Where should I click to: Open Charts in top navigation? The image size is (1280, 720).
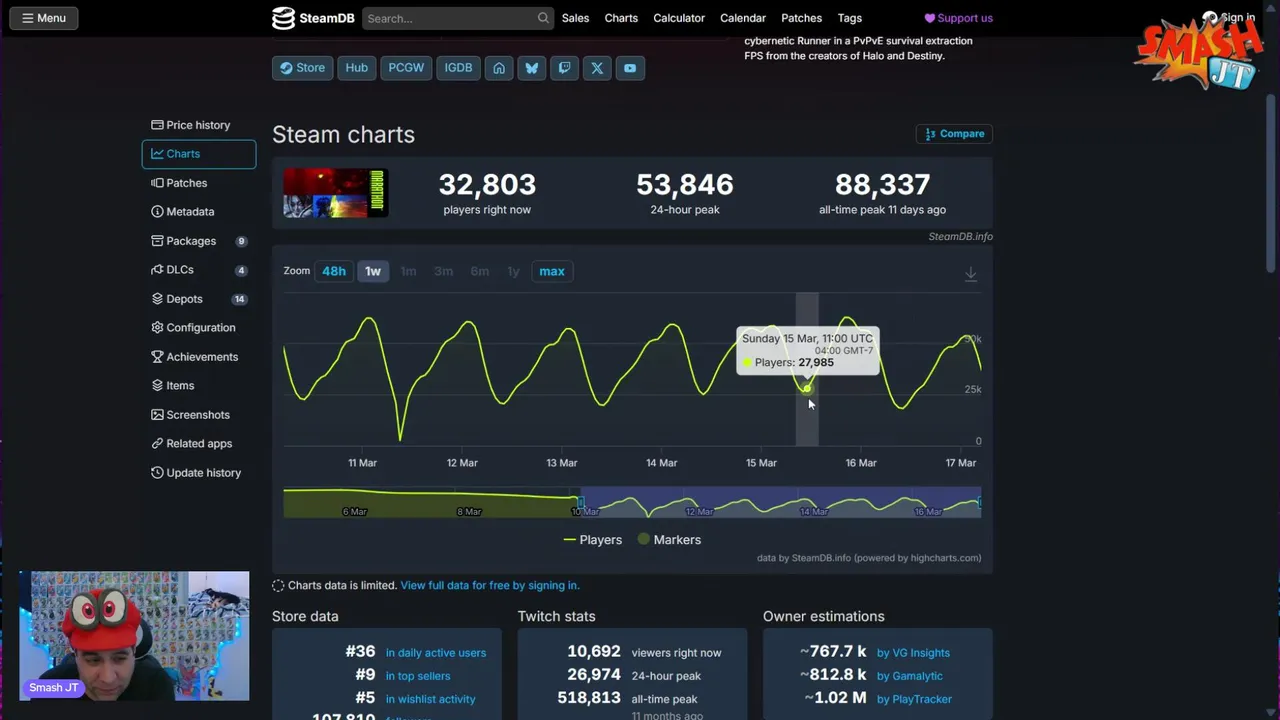(621, 18)
